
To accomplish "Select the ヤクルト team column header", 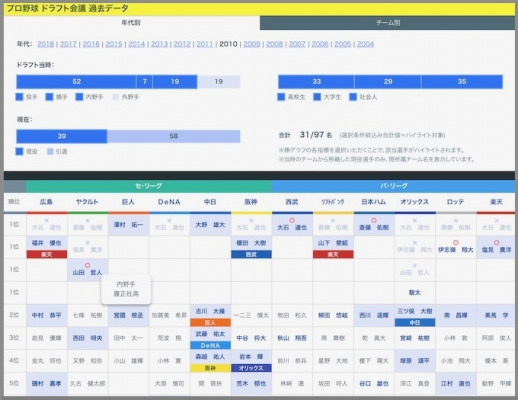I will coord(87,202).
